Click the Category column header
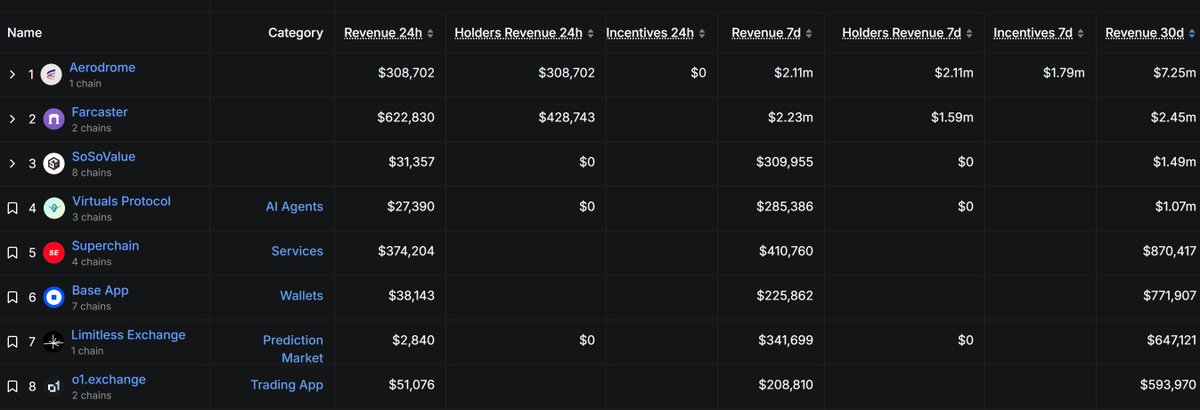The height and width of the screenshot is (410, 1200). click(x=296, y=33)
